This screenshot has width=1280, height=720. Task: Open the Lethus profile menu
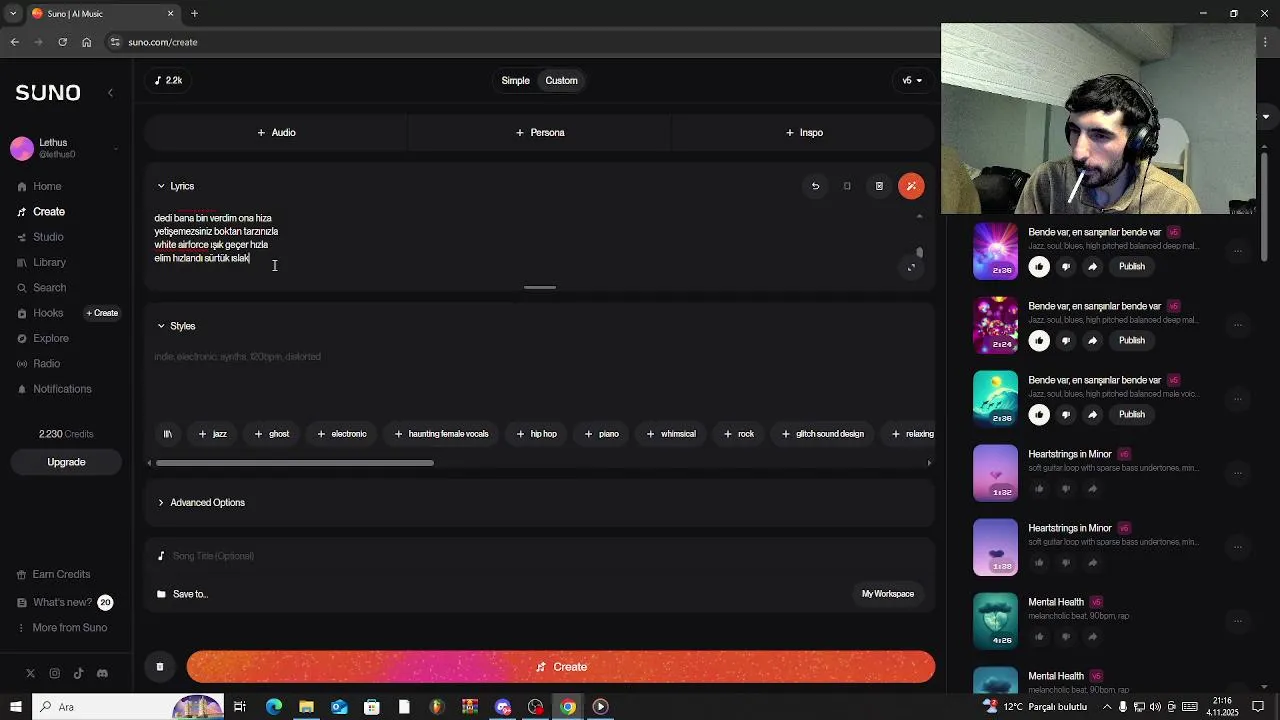point(66,149)
